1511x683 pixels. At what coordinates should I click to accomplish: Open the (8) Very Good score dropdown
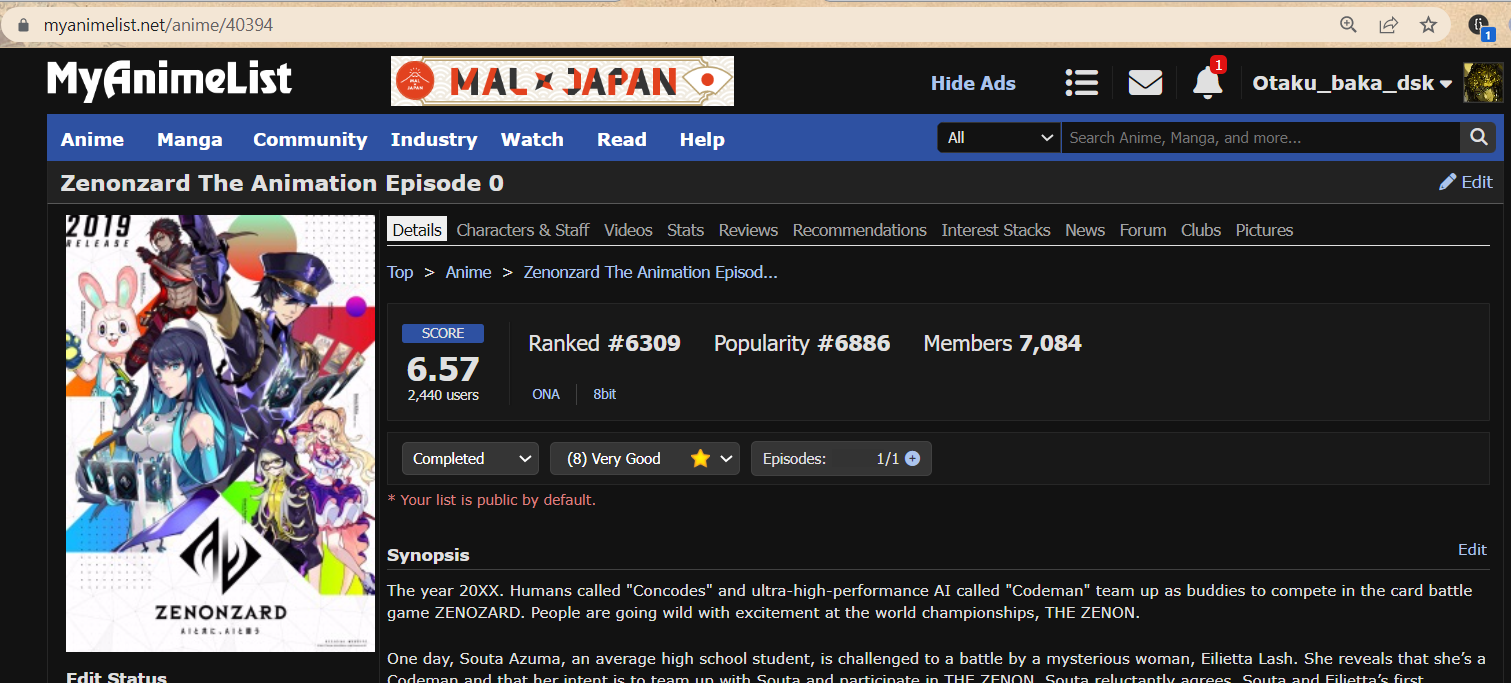tap(644, 459)
